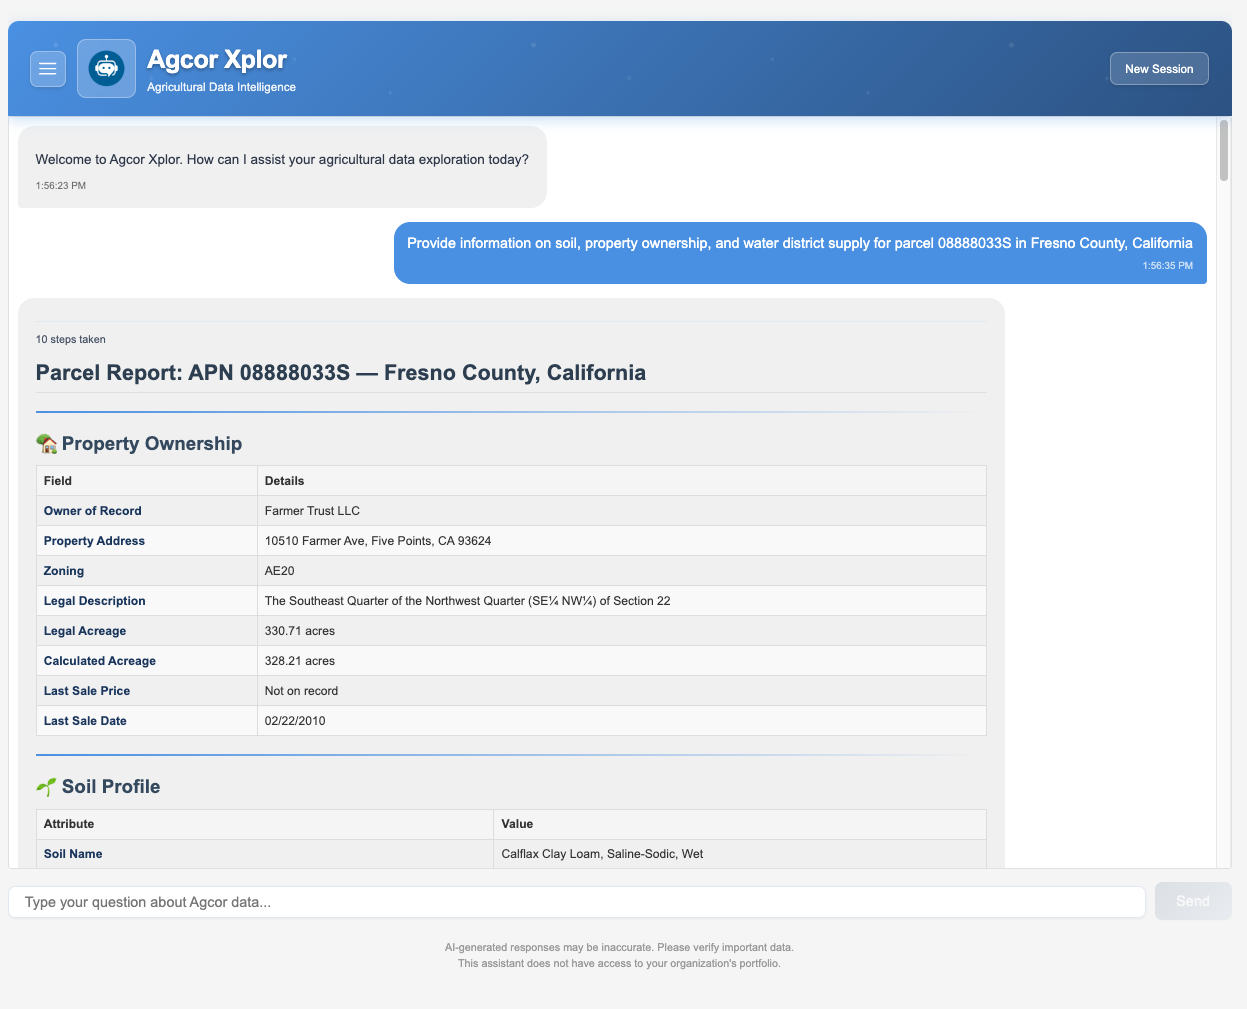Click the Soil Name label
The width and height of the screenshot is (1247, 1009).
(x=73, y=854)
